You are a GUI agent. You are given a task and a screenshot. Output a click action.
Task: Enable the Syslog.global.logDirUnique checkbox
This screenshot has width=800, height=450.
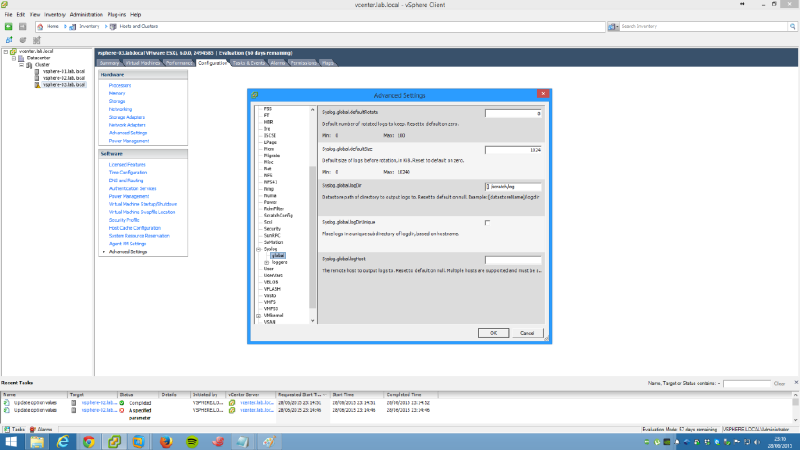tap(487, 222)
